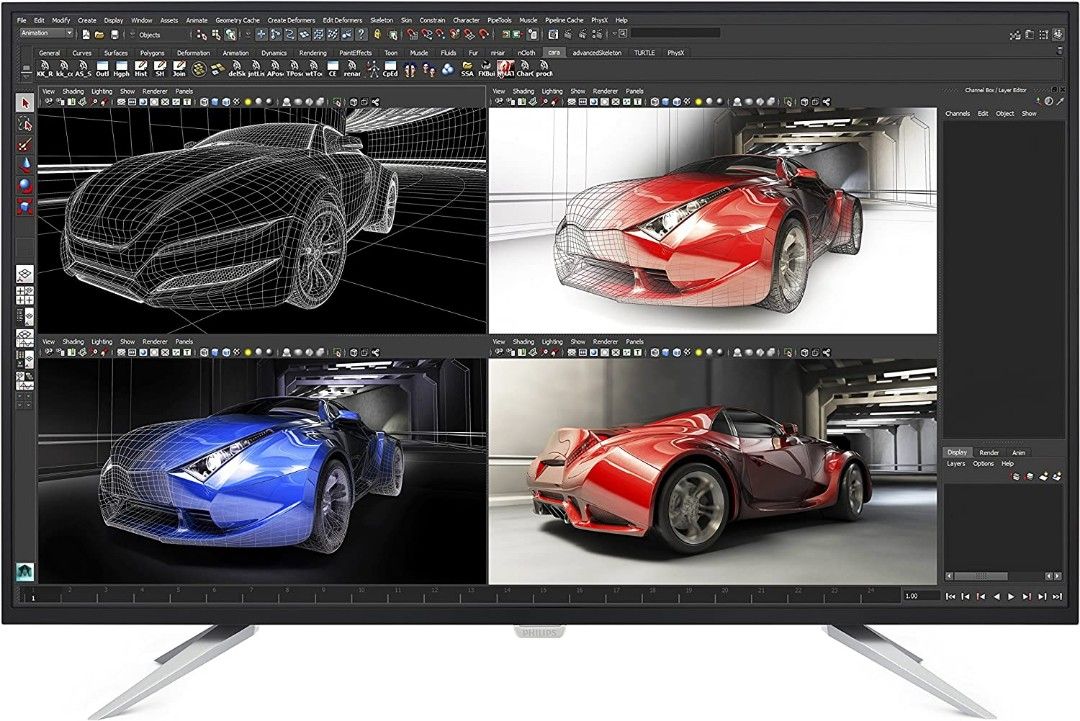Click the Snap to Grids magnet icon
This screenshot has width=1080, height=721.
(412, 34)
